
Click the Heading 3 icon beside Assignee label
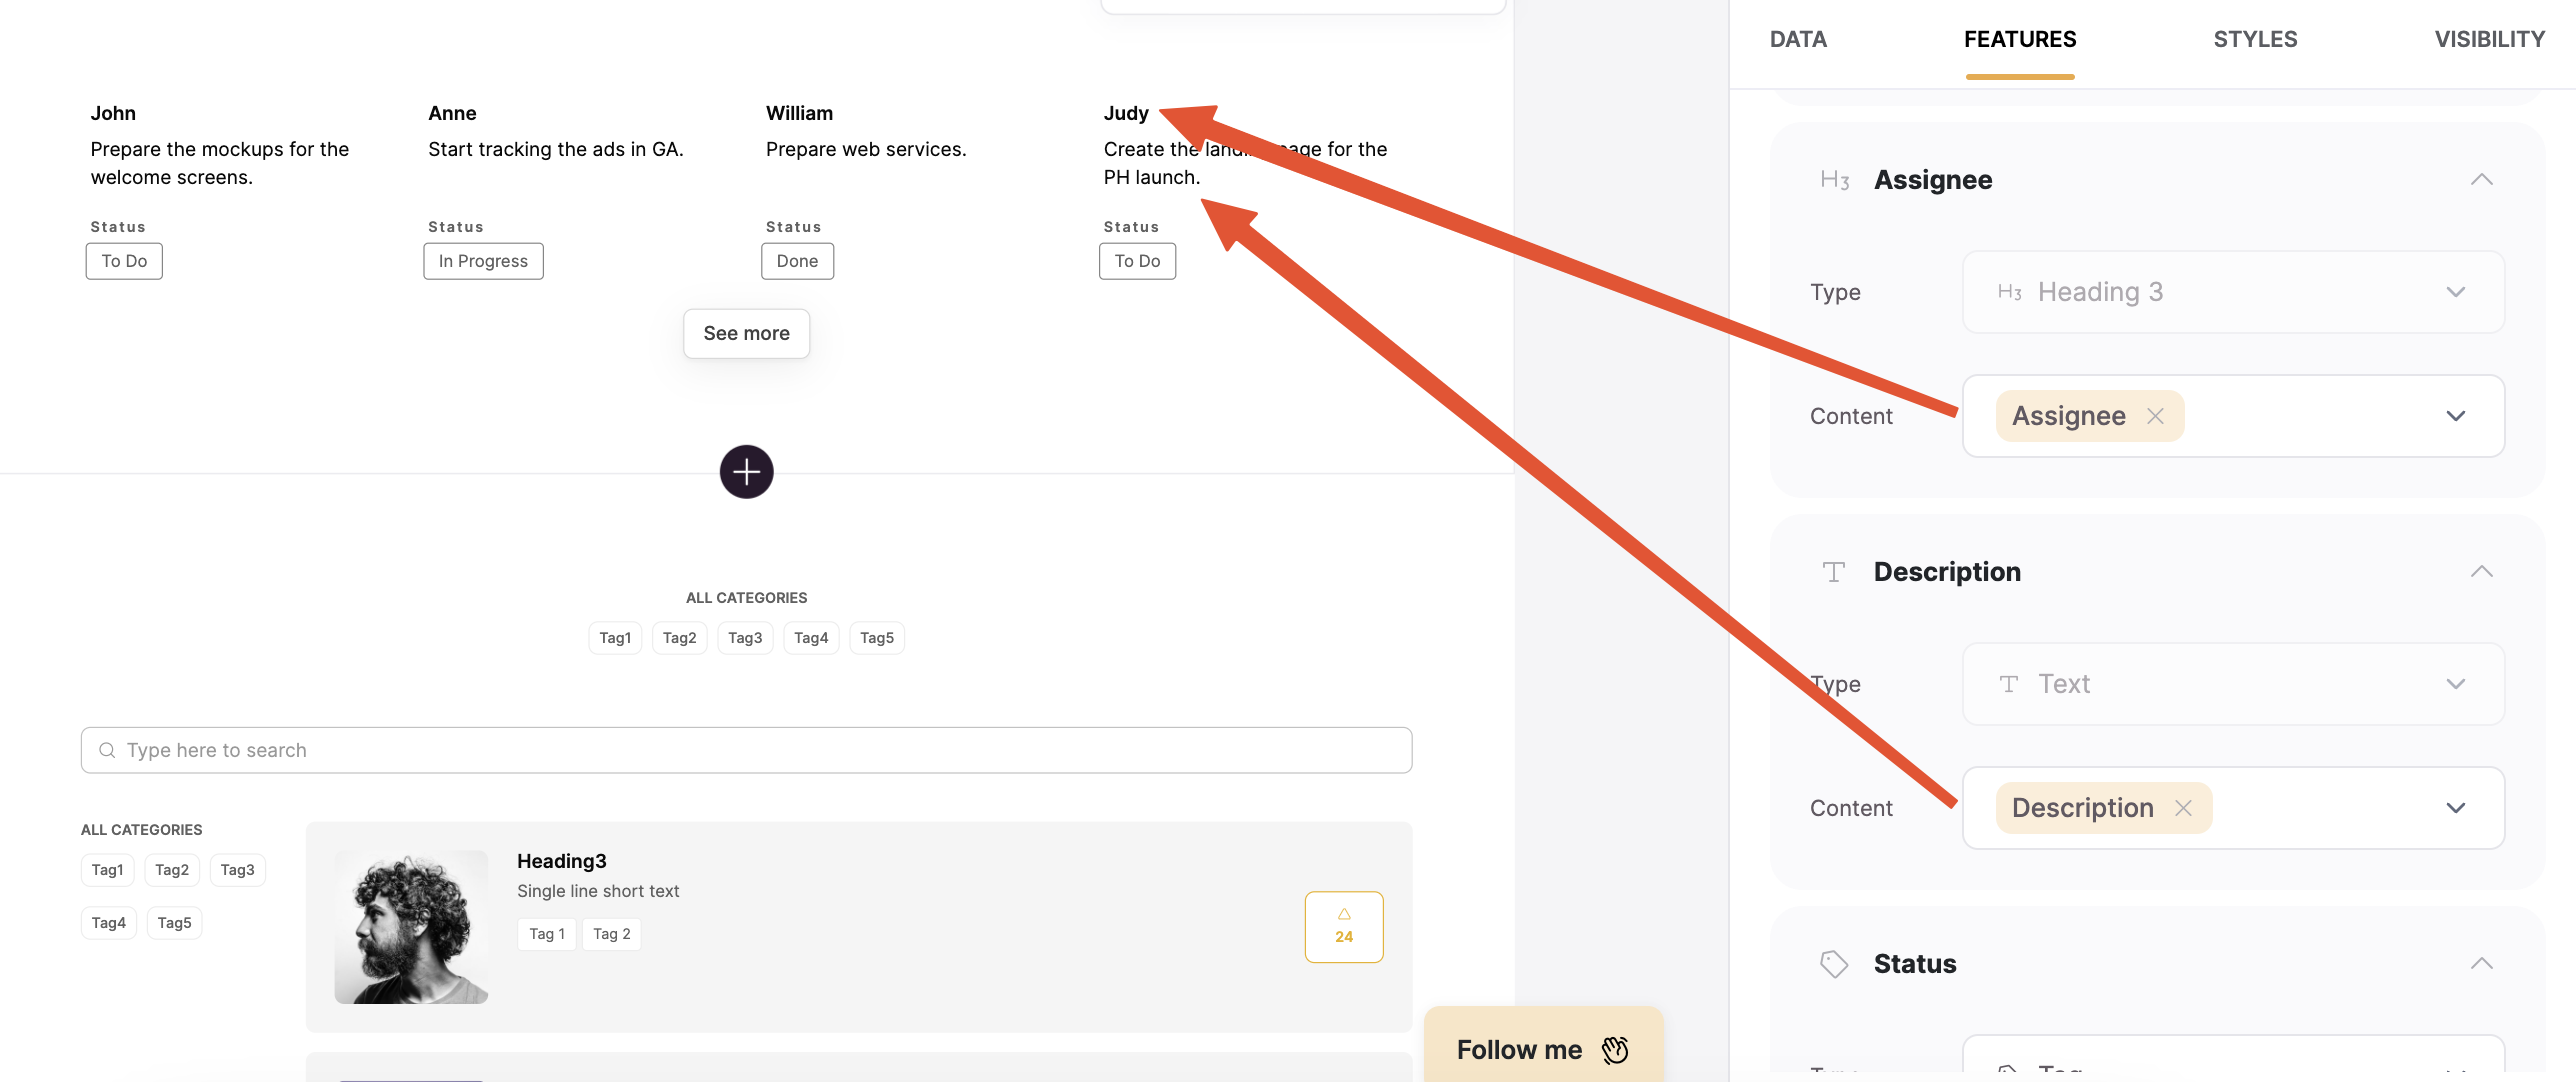[x=1834, y=180]
